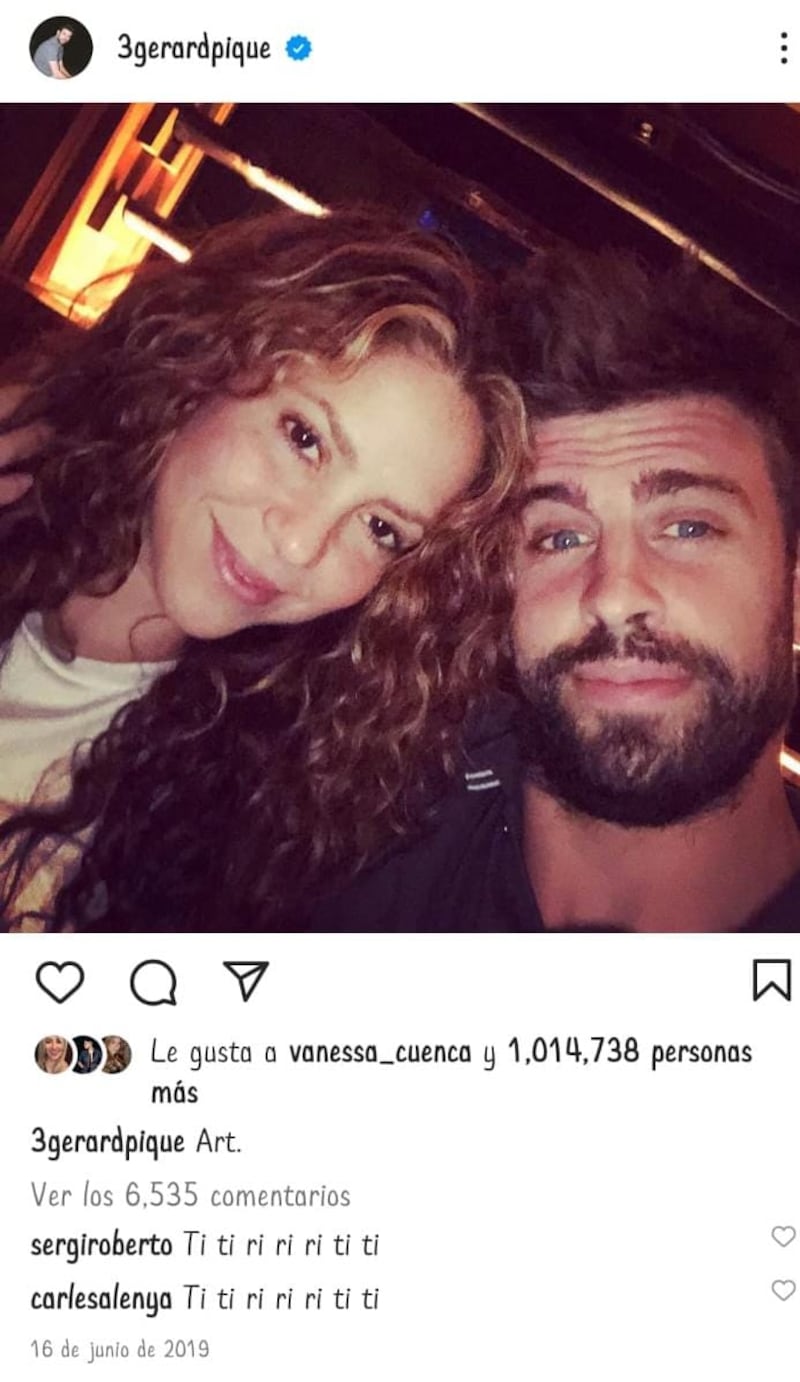Like sergiroberto's comment with the small heart

click(x=783, y=1237)
